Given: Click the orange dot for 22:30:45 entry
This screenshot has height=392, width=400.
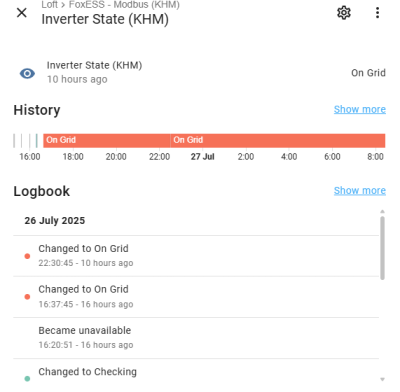Looking at the screenshot, I should tap(27, 256).
